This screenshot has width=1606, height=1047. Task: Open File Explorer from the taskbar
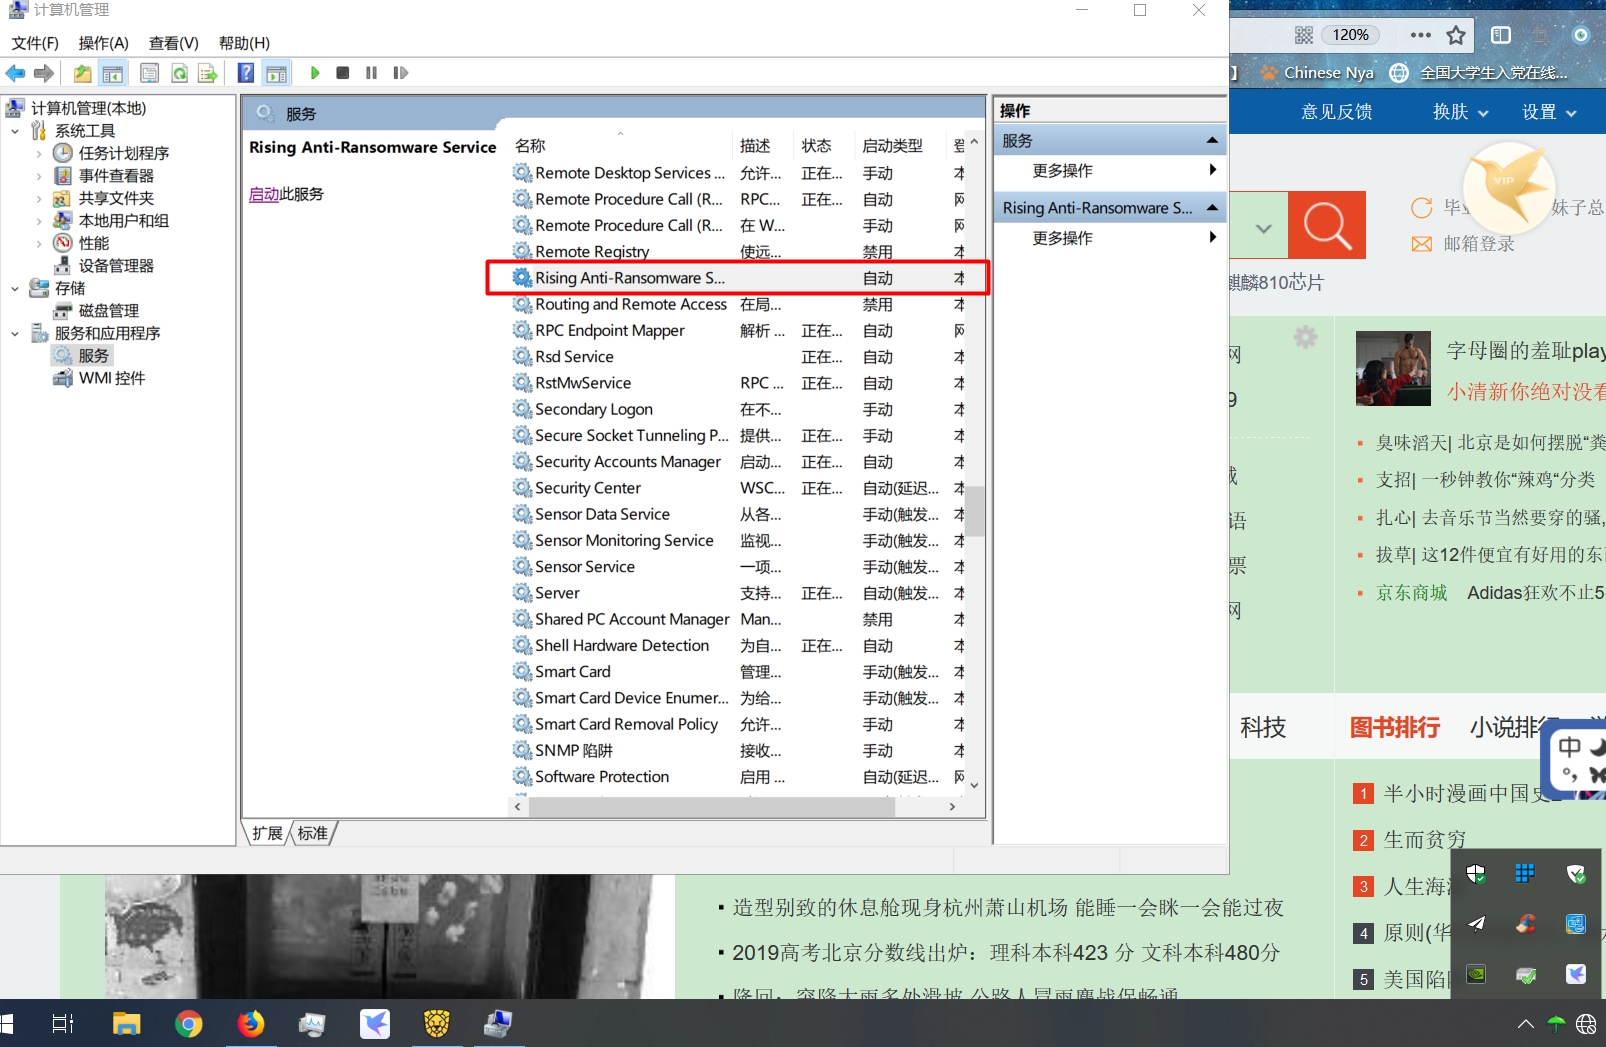tap(126, 1023)
